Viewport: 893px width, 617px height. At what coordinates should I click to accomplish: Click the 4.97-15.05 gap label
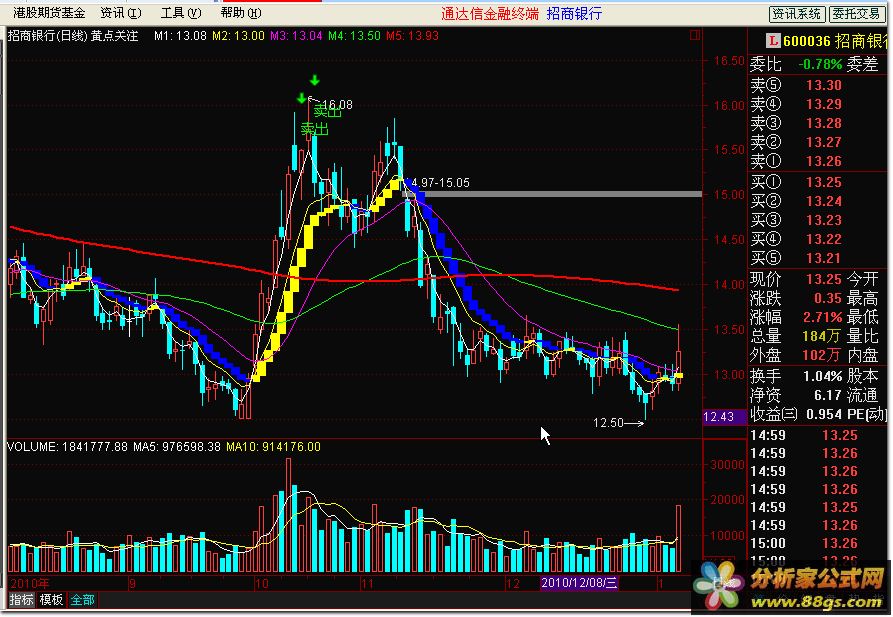(441, 183)
